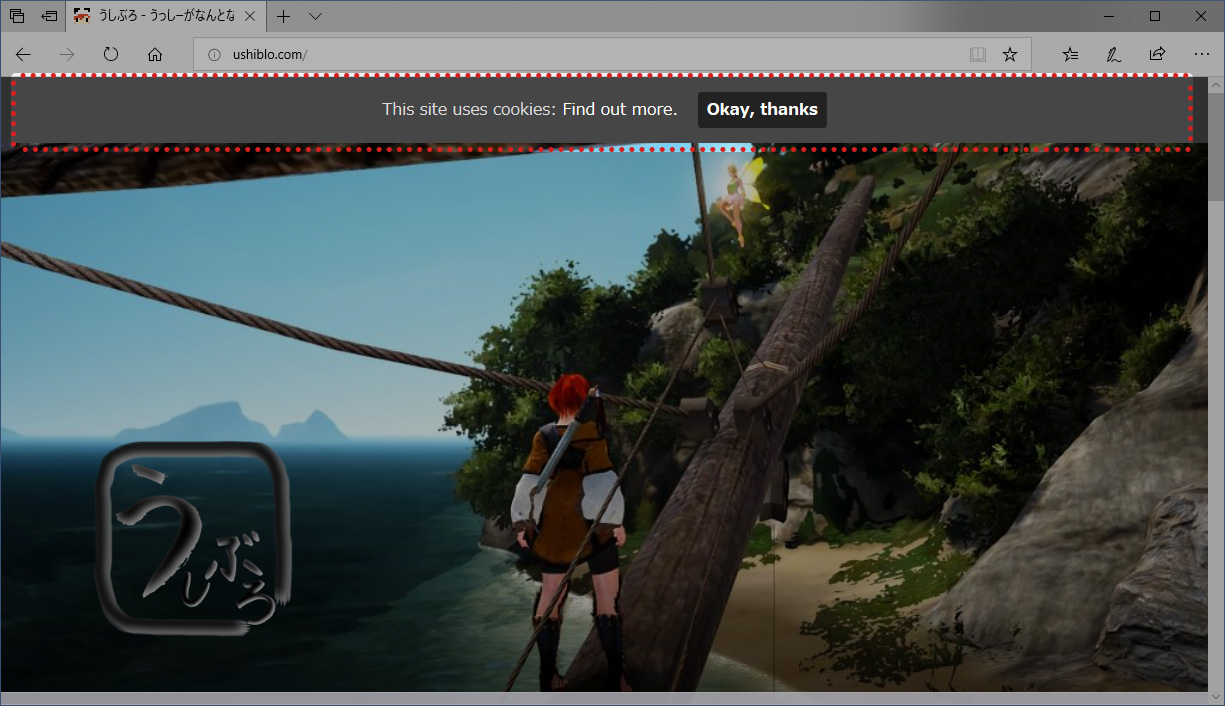Add page to favorites star
The image size is (1225, 706).
pos(1010,55)
